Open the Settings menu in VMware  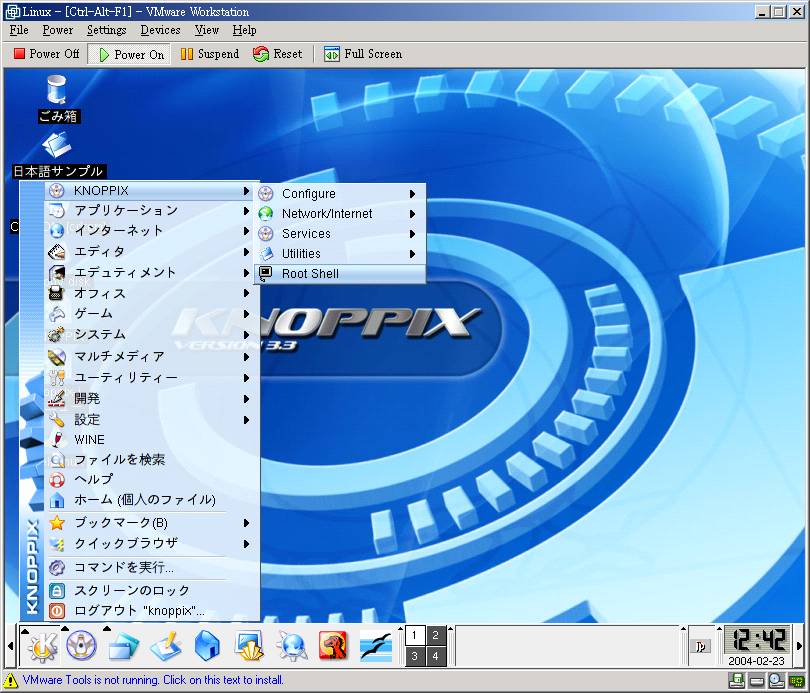(x=106, y=30)
